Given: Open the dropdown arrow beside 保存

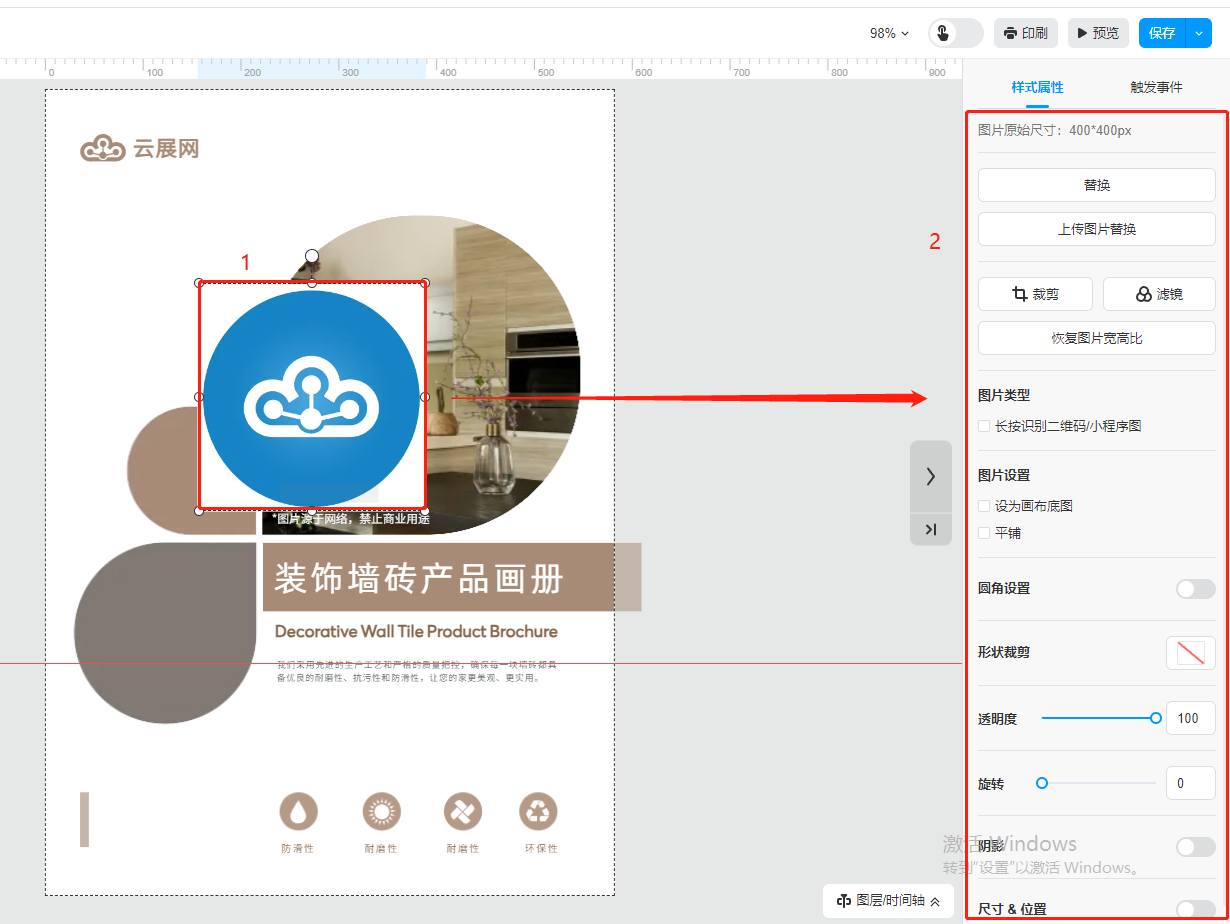Looking at the screenshot, I should pos(1199,33).
